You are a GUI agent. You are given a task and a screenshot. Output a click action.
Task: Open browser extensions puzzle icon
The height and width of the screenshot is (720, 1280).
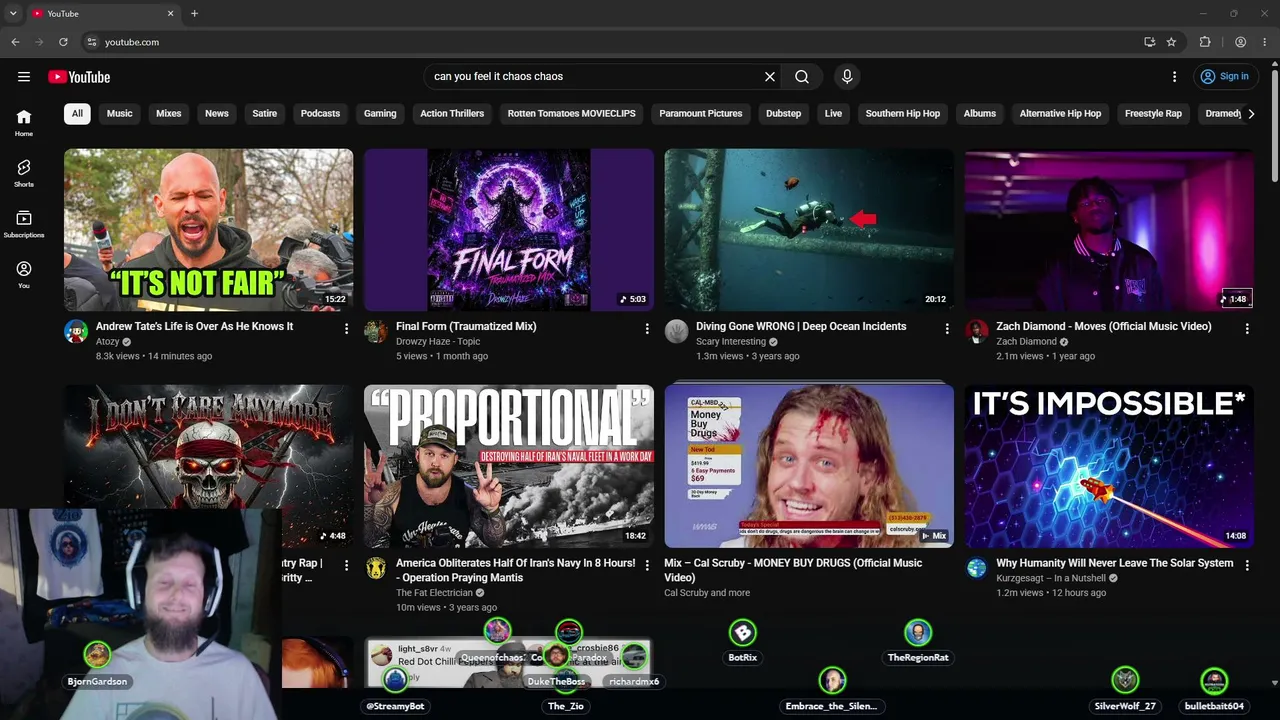pyautogui.click(x=1205, y=42)
